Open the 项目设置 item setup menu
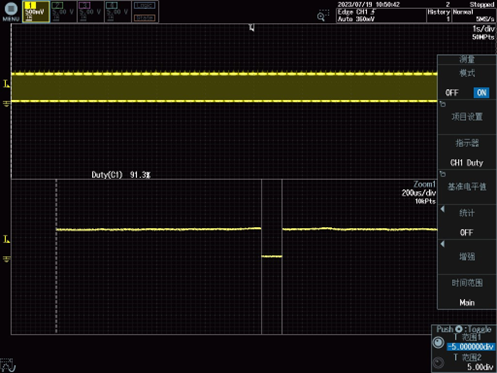The image size is (497, 373). pos(467,117)
